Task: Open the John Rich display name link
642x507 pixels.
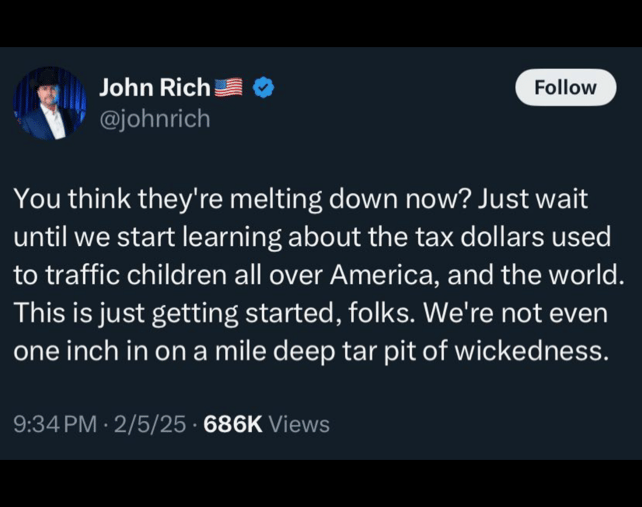Action: click(x=155, y=88)
